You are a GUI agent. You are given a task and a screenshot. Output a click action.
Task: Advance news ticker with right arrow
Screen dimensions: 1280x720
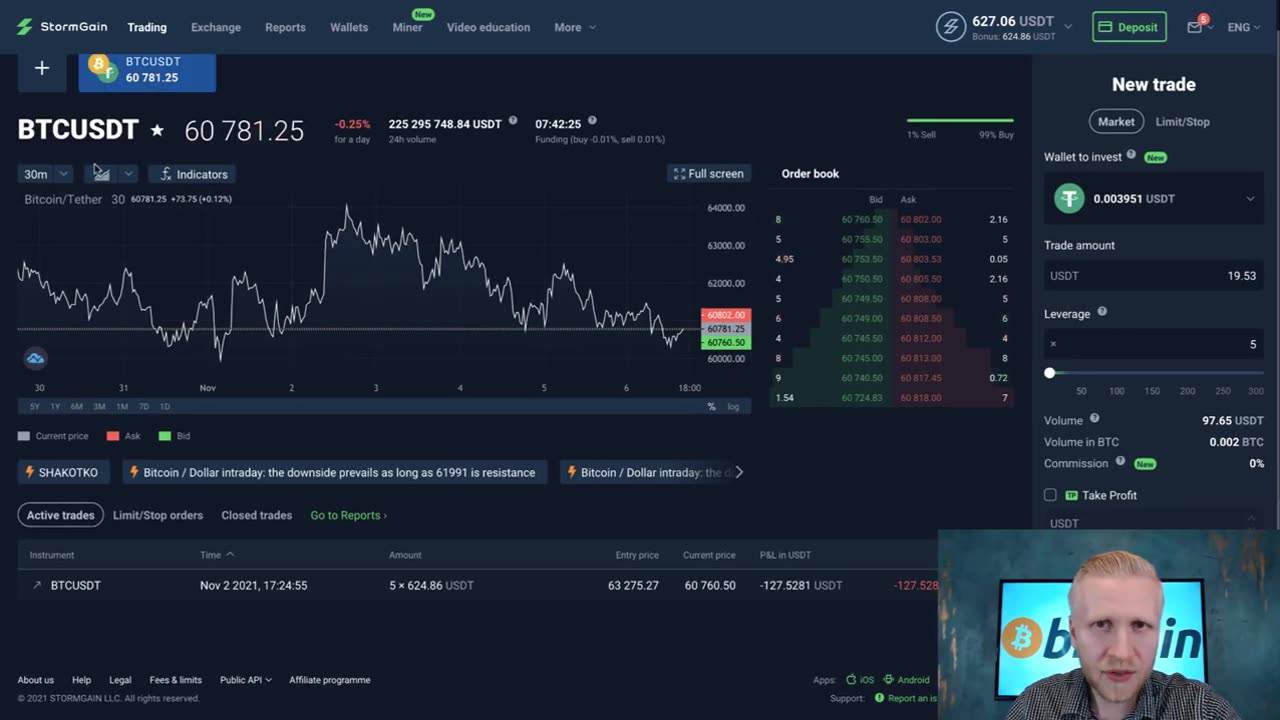click(x=739, y=472)
